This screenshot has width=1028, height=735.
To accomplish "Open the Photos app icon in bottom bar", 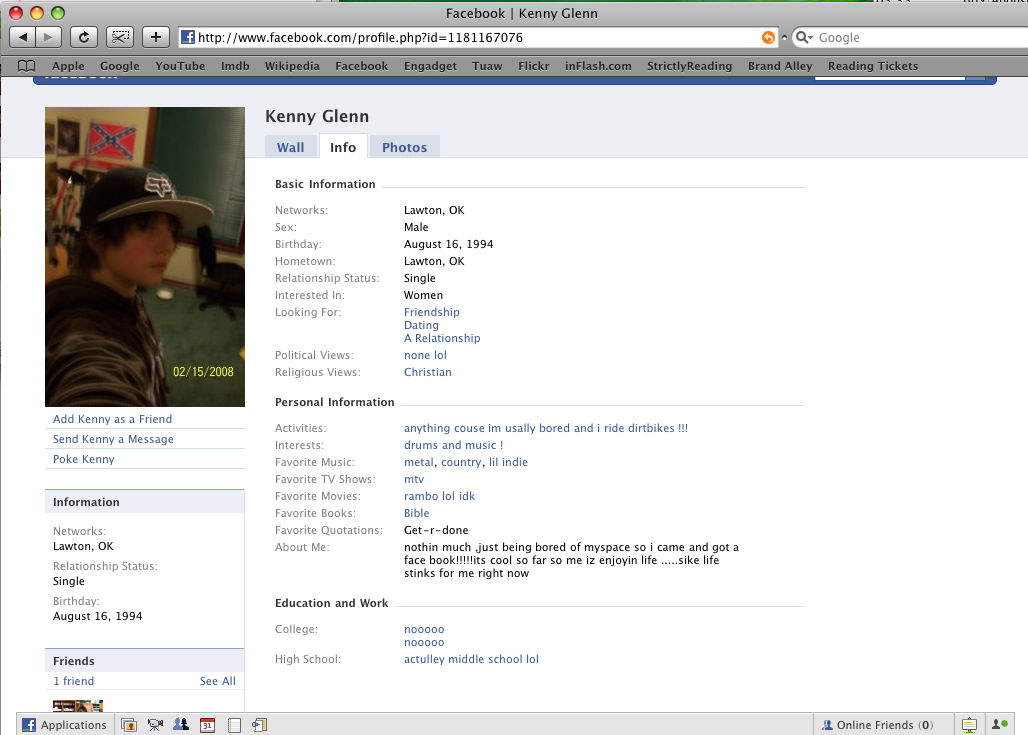I will pyautogui.click(x=129, y=725).
